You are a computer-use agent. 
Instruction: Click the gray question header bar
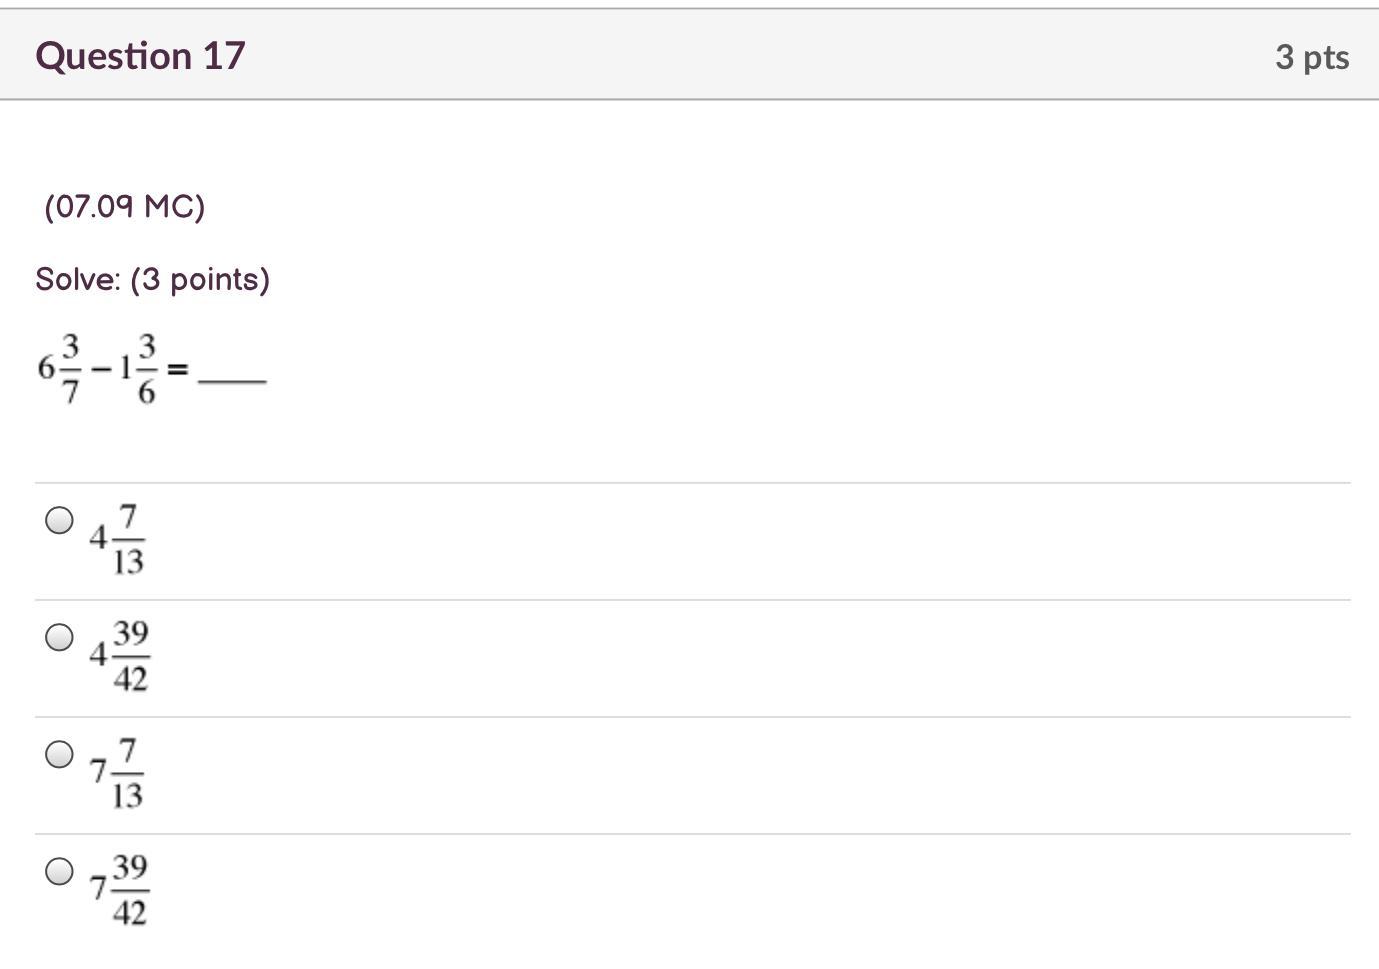pyautogui.click(x=690, y=55)
